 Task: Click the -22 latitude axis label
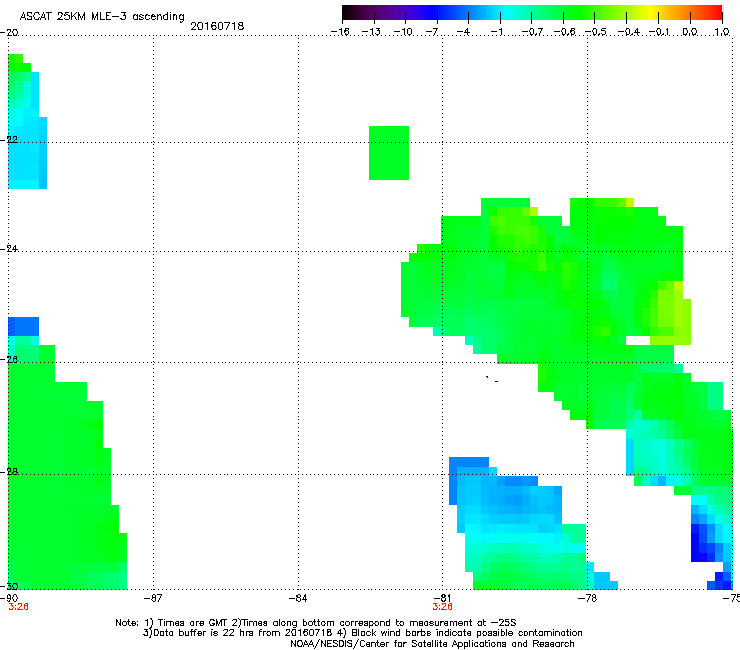[9, 140]
